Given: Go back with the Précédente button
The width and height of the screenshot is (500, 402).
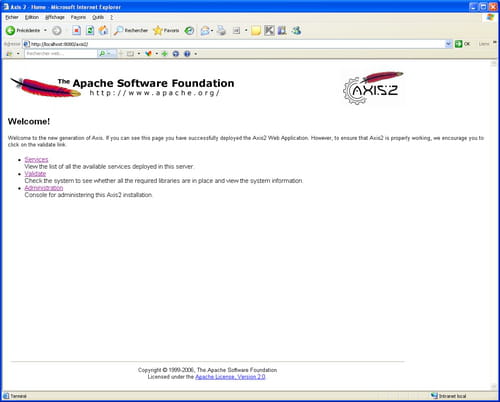Looking at the screenshot, I should point(23,30).
